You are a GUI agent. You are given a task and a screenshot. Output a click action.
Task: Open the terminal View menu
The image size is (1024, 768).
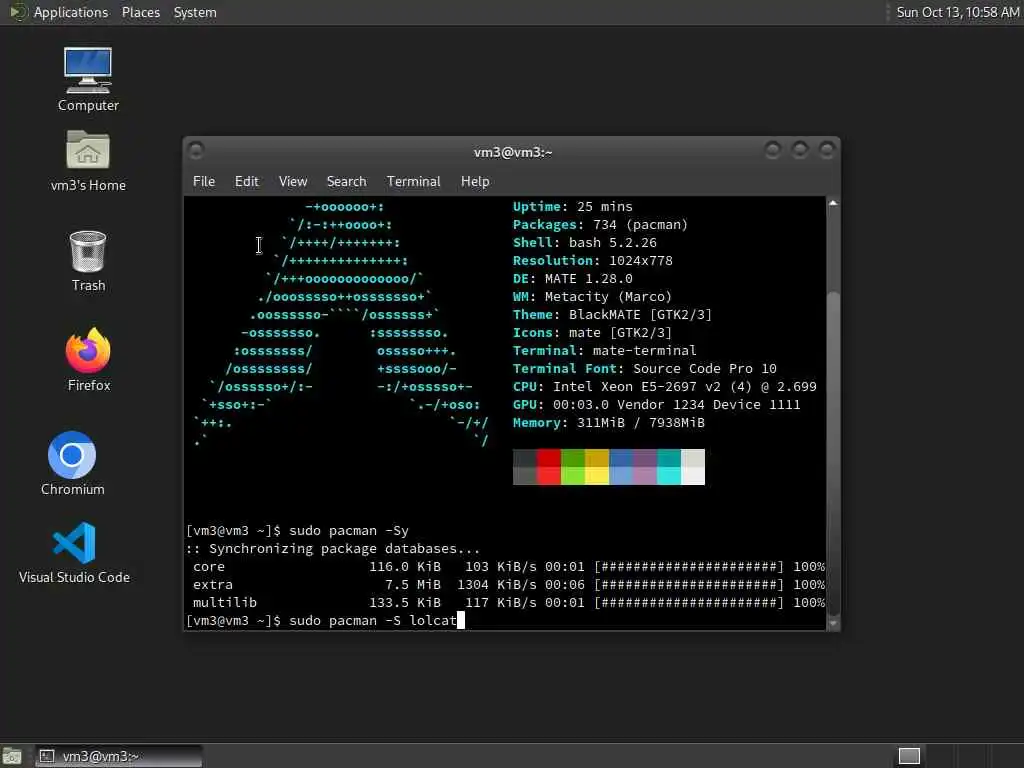tap(293, 182)
